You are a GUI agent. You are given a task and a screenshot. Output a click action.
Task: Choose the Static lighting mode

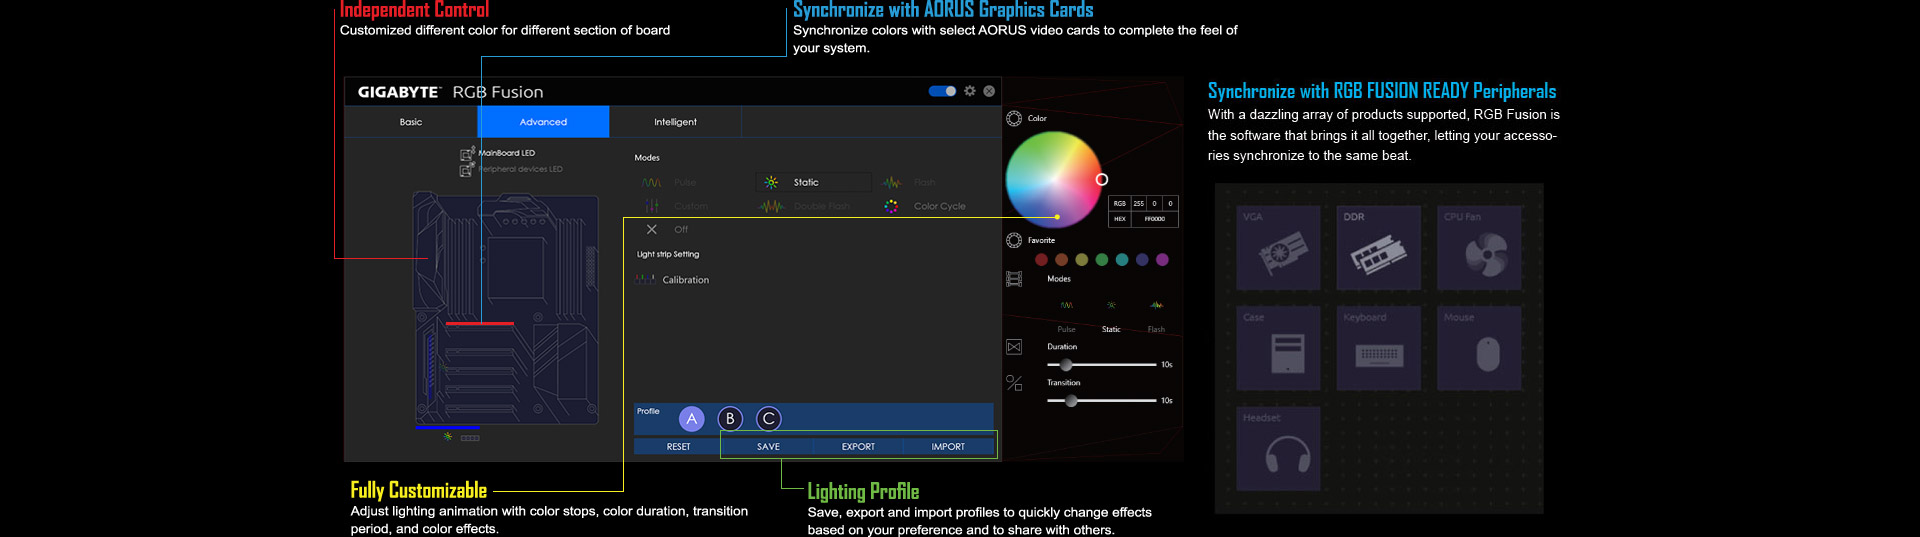pyautogui.click(x=813, y=182)
